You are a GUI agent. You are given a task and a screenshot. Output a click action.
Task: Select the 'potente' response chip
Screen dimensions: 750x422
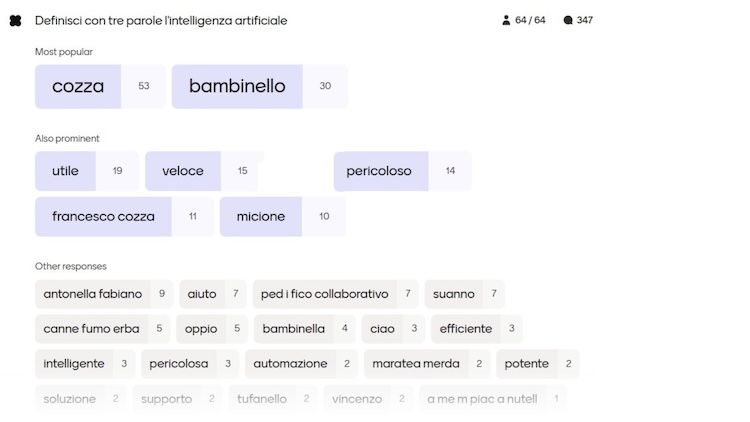pos(527,364)
